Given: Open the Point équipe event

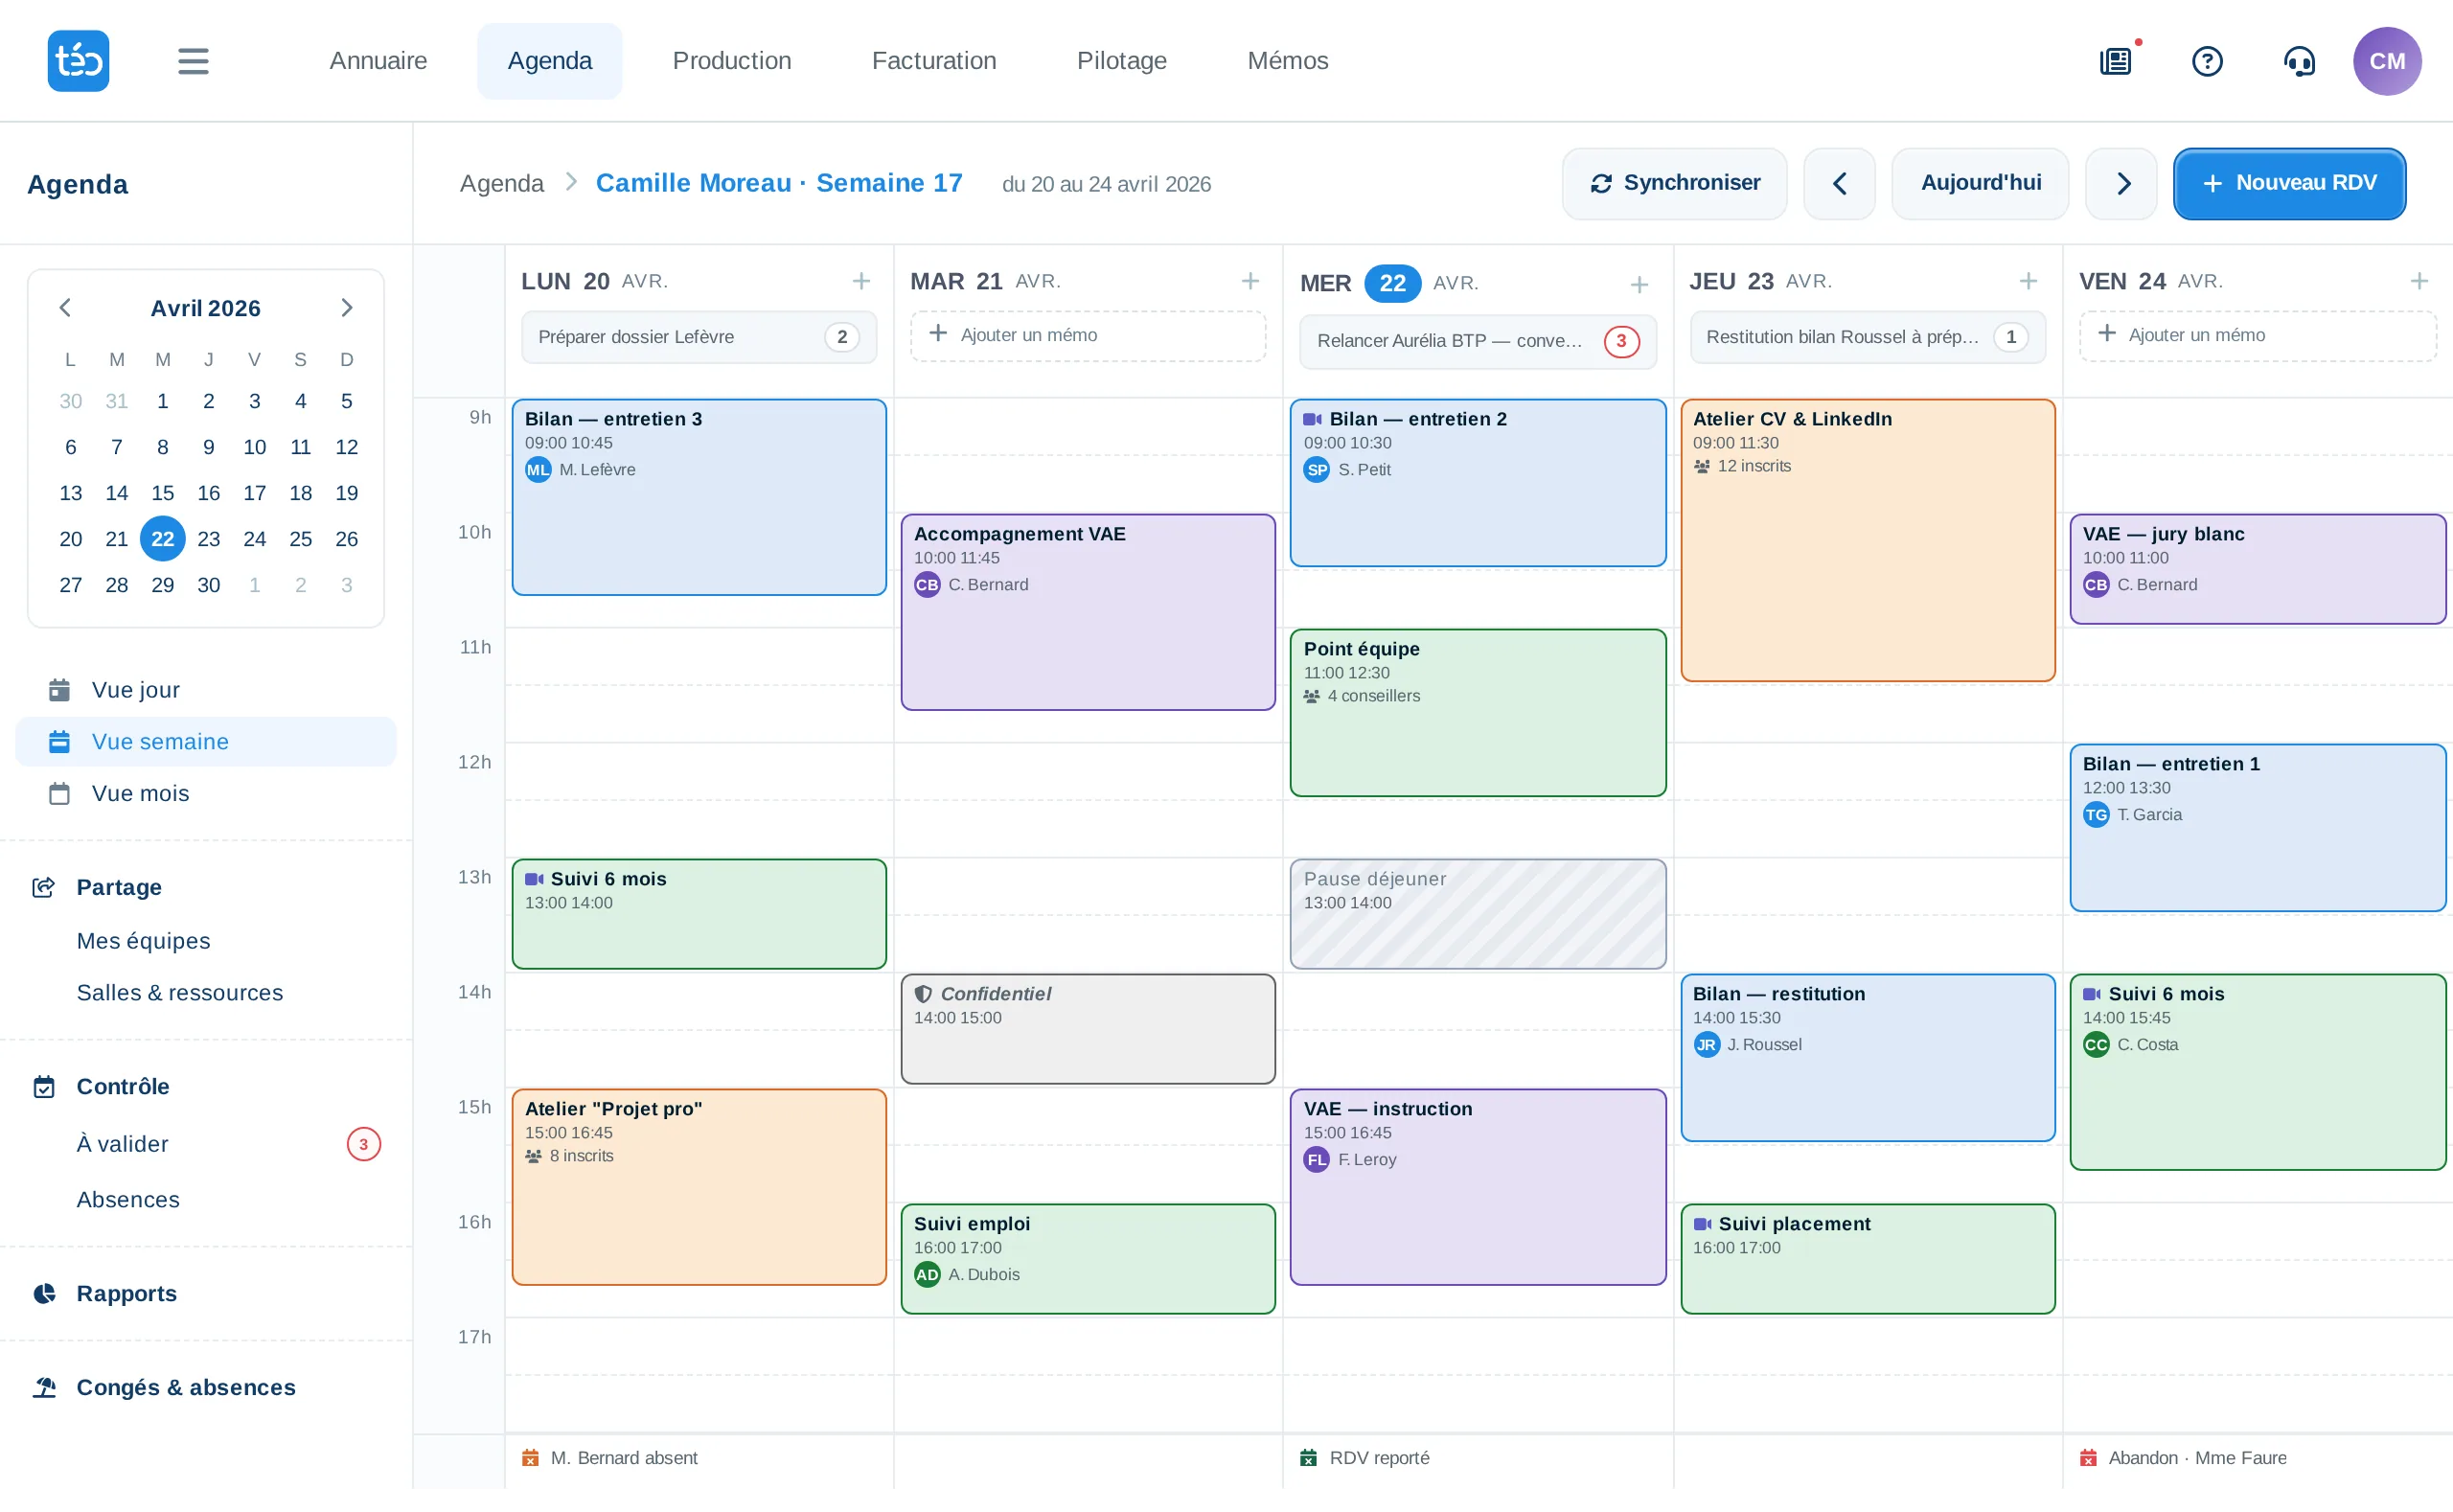Looking at the screenshot, I should coord(1478,713).
